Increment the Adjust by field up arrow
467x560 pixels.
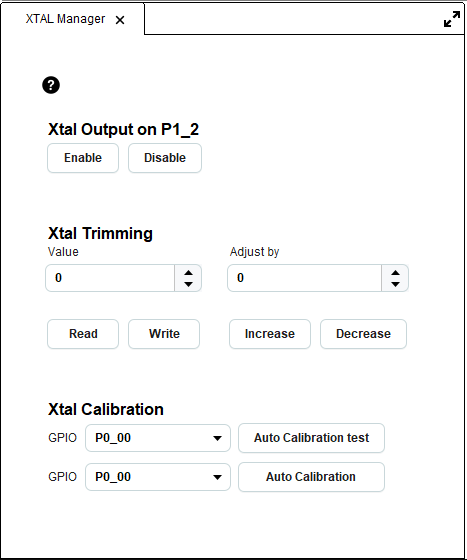click(x=395, y=273)
